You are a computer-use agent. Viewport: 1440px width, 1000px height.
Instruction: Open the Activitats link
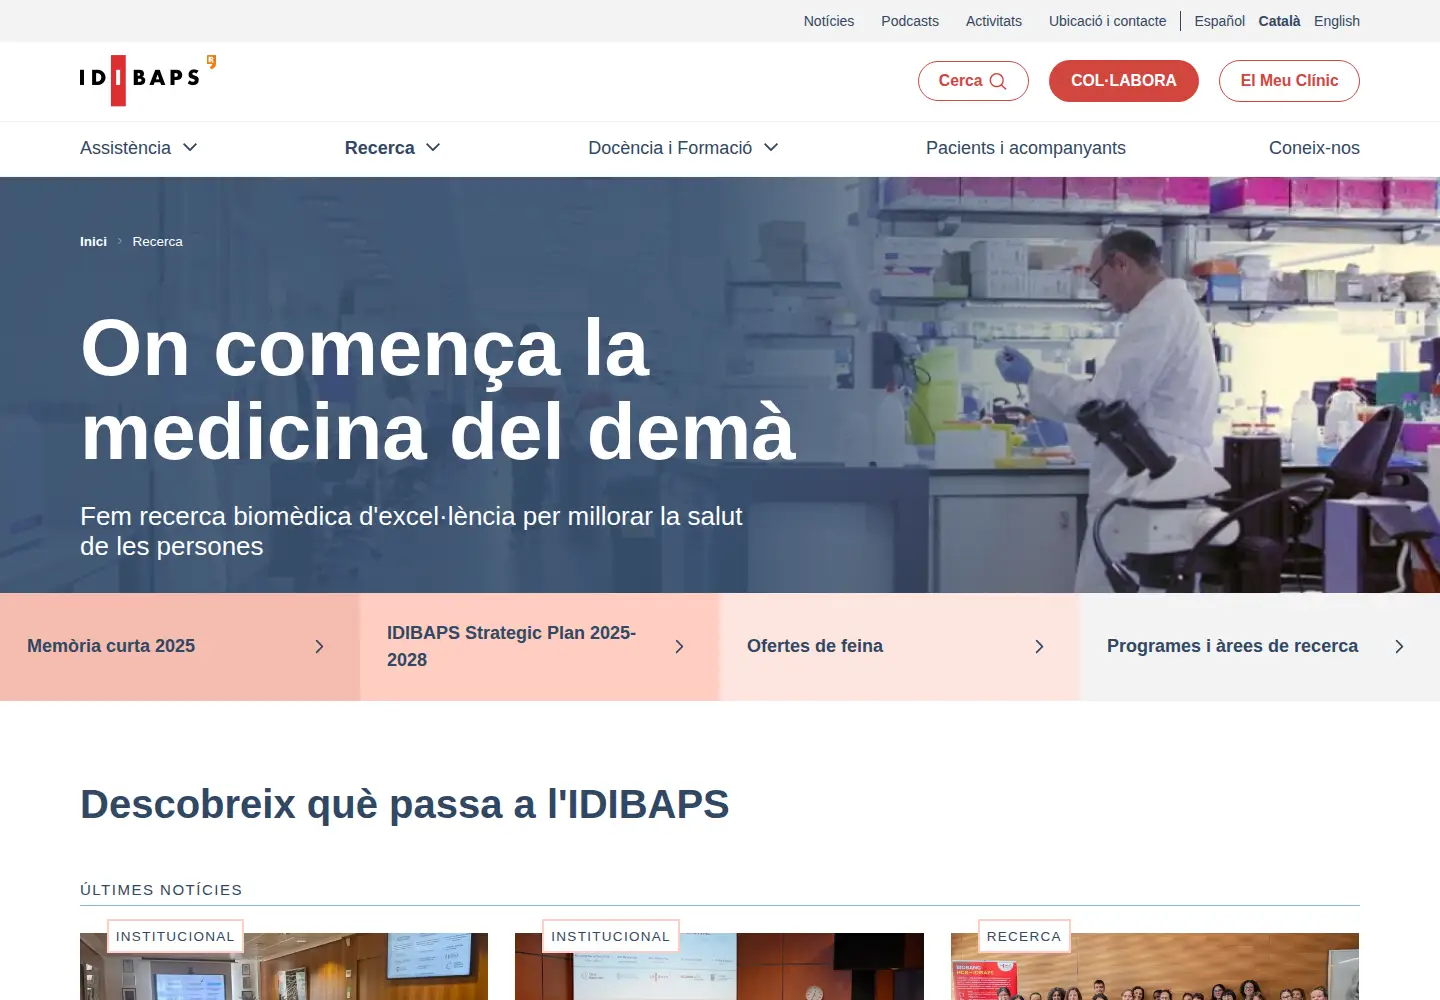click(x=994, y=21)
